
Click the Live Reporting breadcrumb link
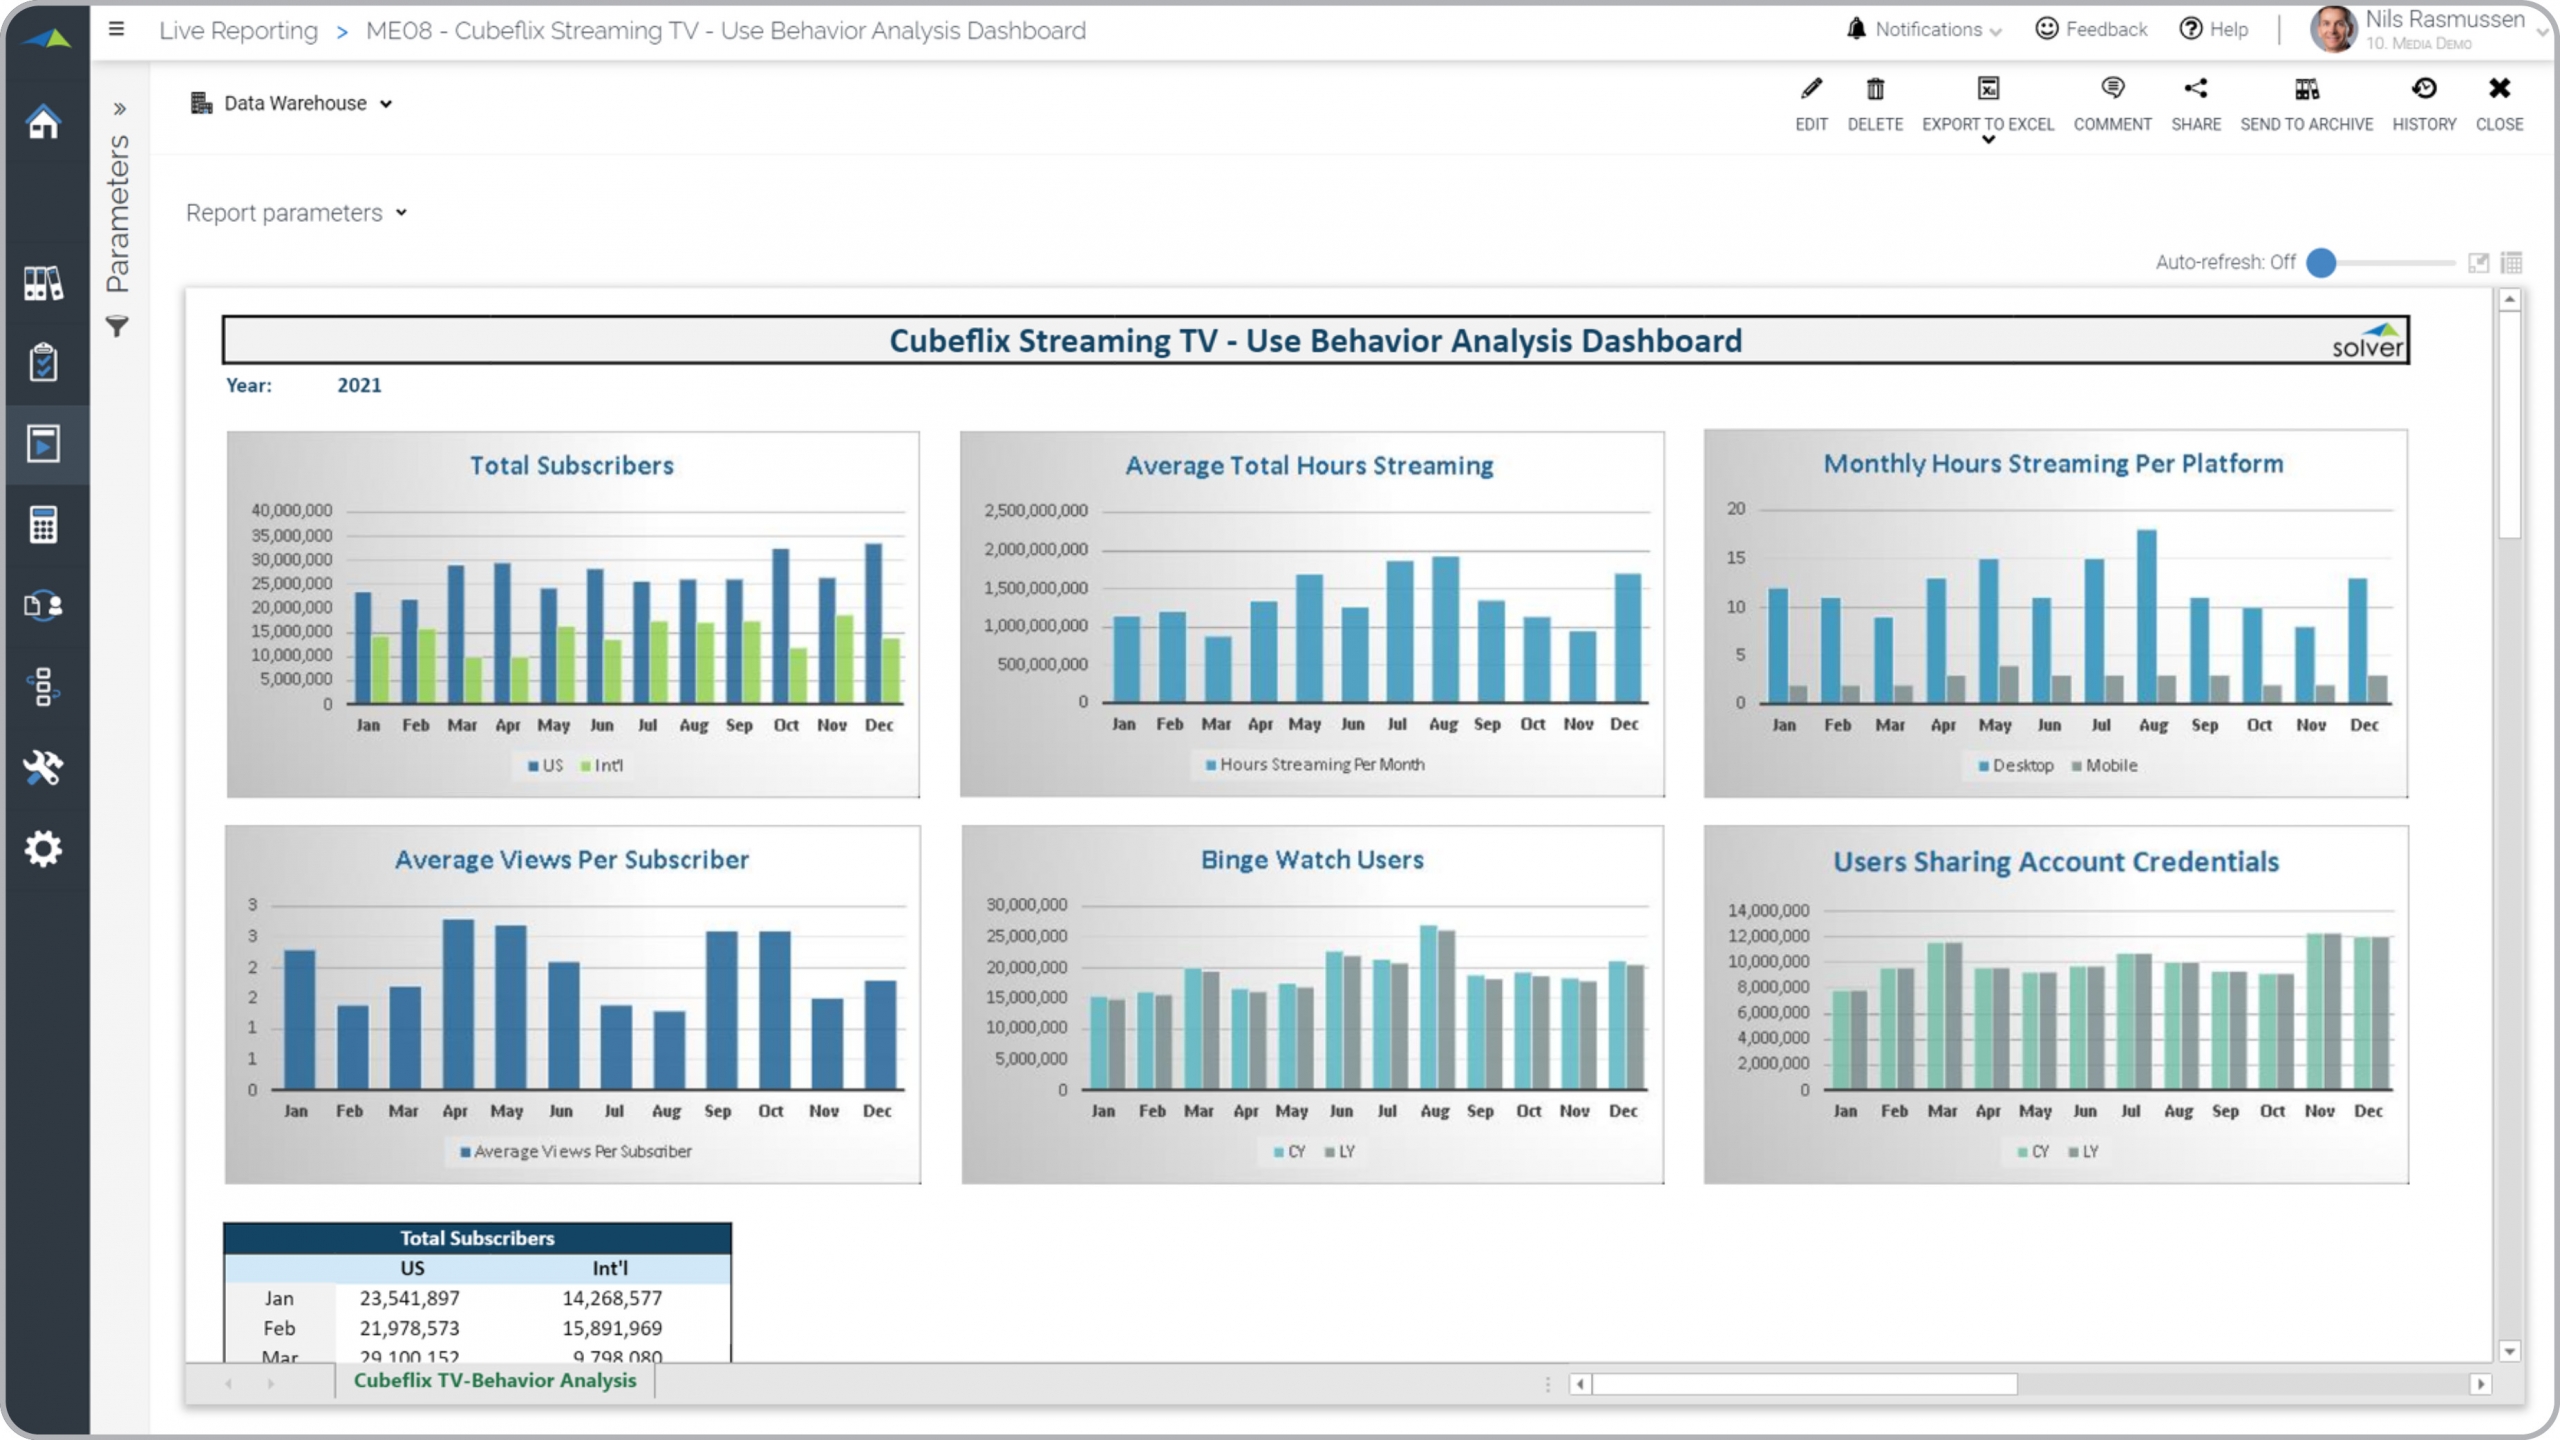pyautogui.click(x=238, y=30)
